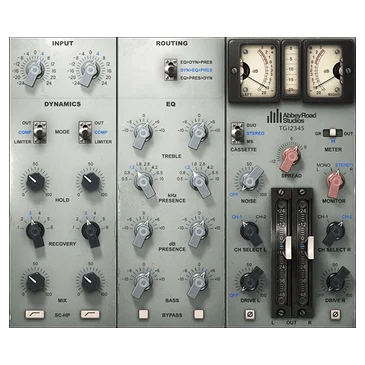The height and width of the screenshot is (365, 365).
Task: Click left dB PRESENCE gain knob
Action: tap(143, 232)
